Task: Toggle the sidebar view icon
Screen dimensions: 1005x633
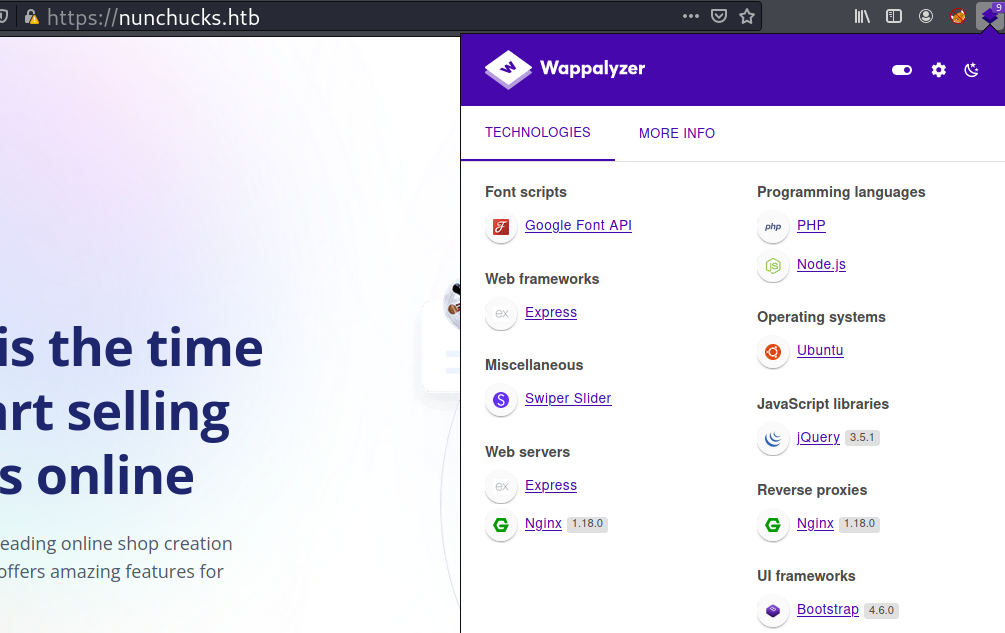Action: point(895,16)
